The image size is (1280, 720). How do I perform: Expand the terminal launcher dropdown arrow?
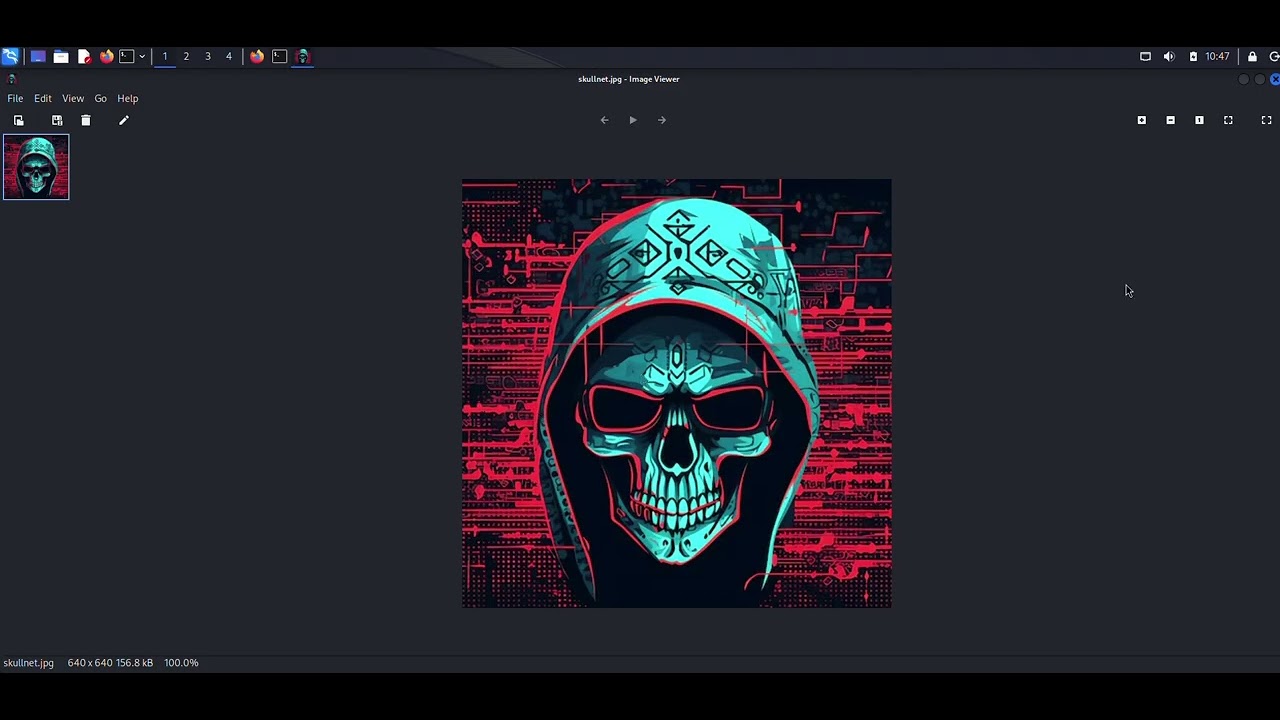pos(142,56)
